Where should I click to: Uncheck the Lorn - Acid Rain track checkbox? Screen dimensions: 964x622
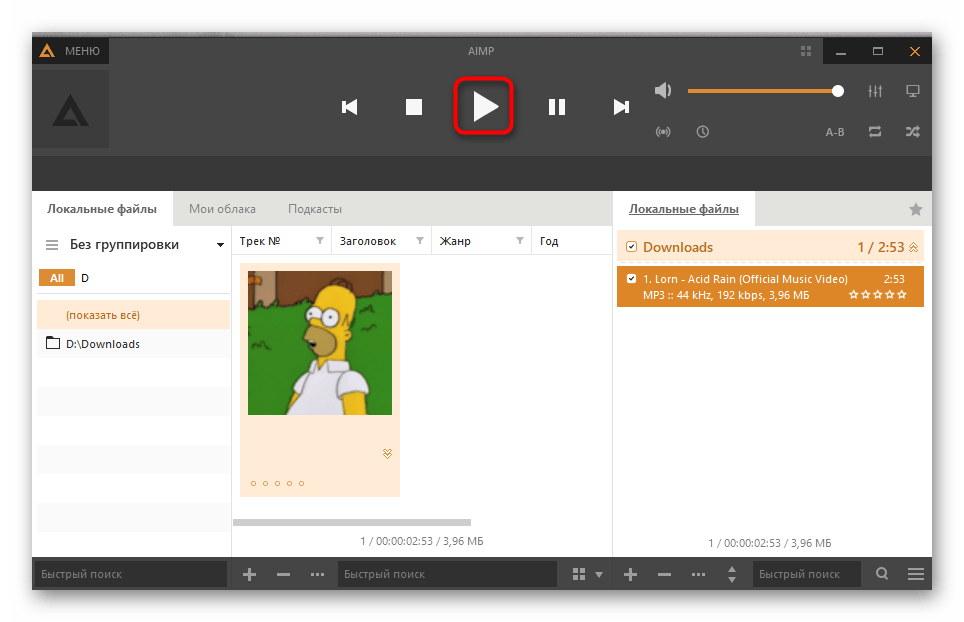(631, 279)
